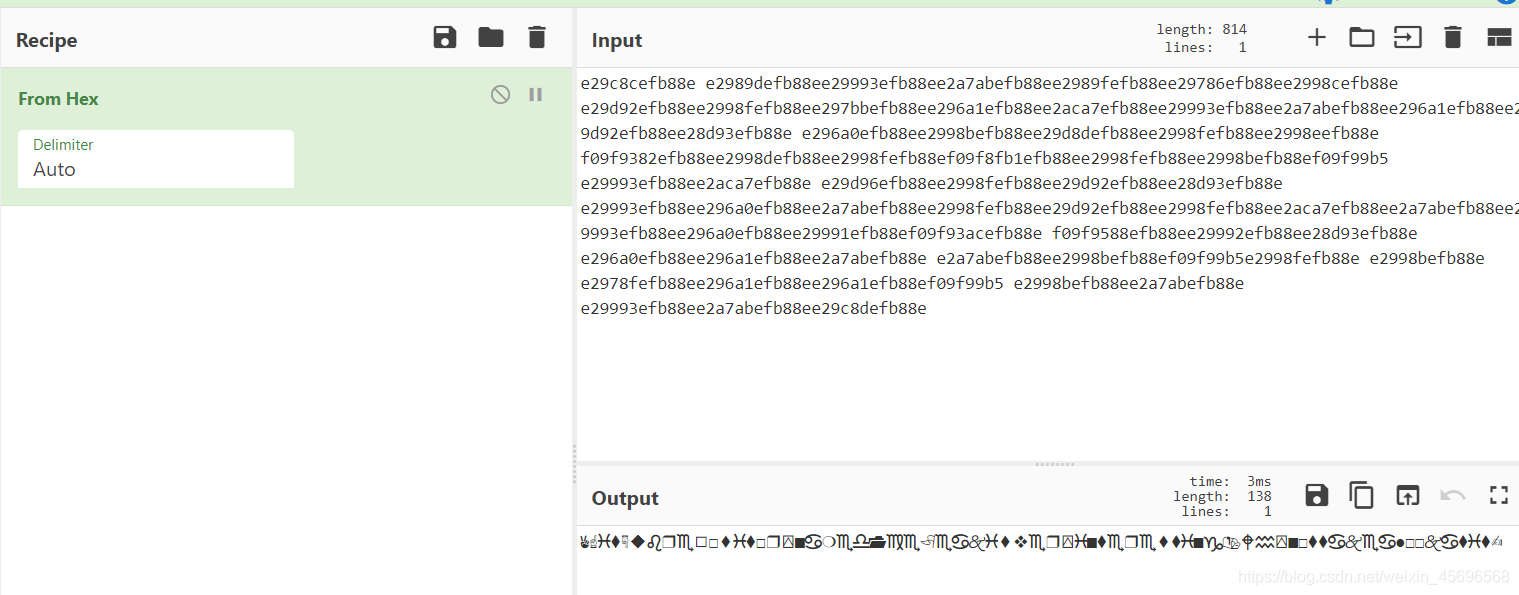1519x595 pixels.
Task: Open the Delimiter dropdown
Action: coord(156,159)
